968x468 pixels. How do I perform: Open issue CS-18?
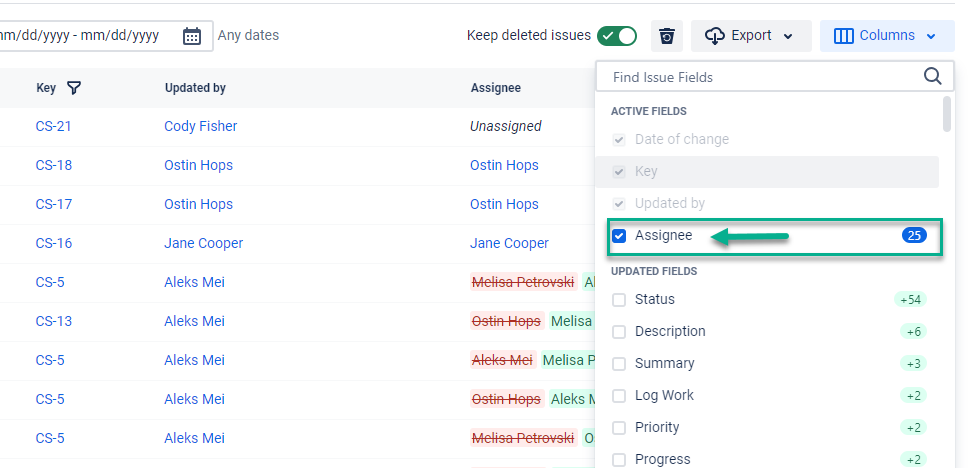pos(54,165)
